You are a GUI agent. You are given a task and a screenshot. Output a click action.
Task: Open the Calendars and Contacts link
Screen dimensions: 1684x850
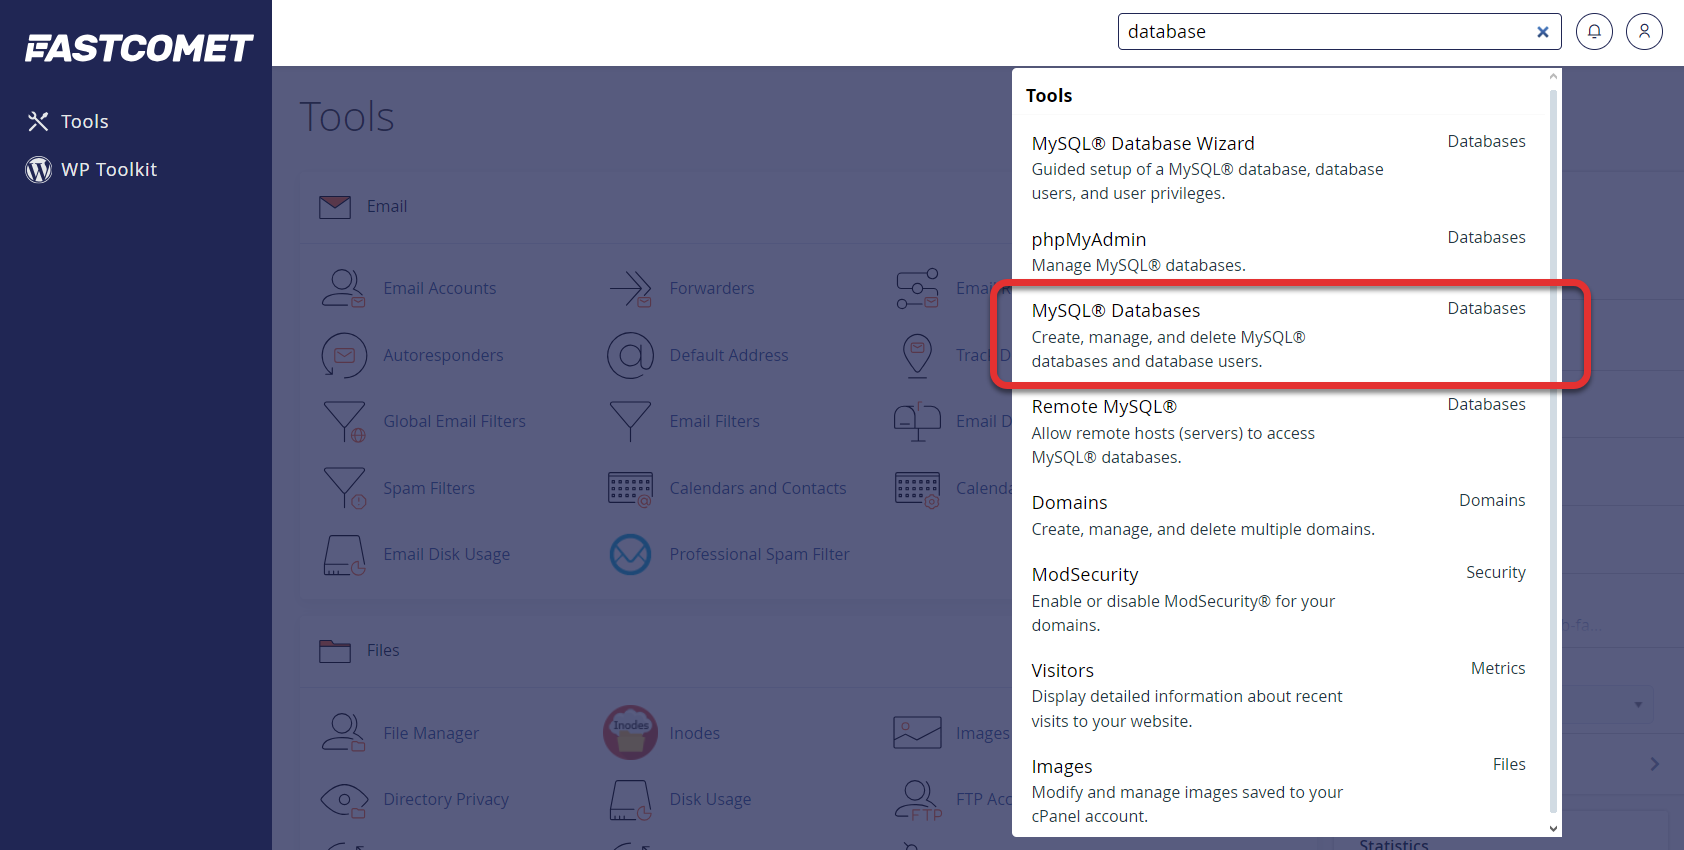(757, 488)
